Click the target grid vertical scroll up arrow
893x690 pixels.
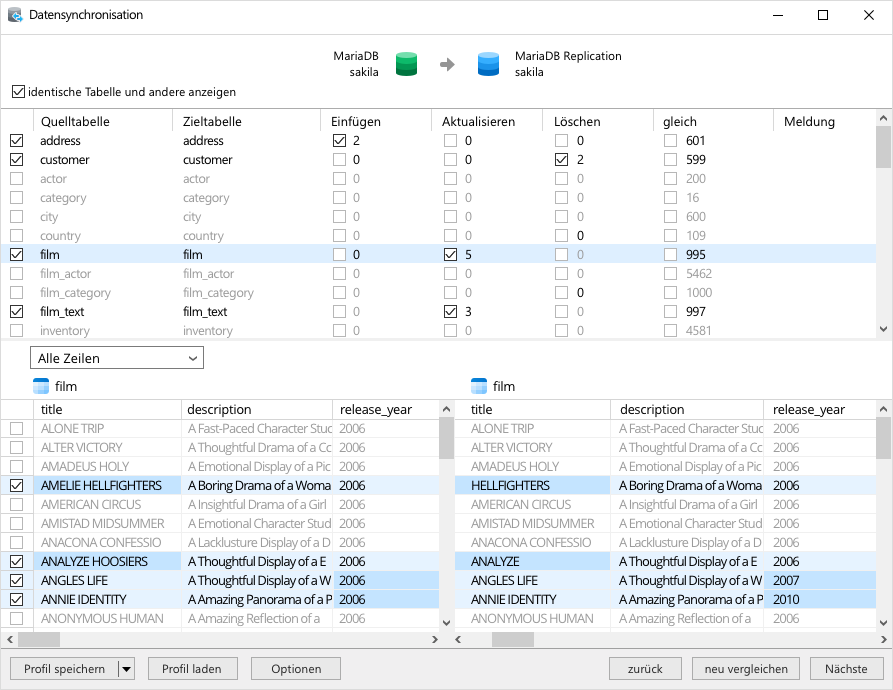coord(883,409)
